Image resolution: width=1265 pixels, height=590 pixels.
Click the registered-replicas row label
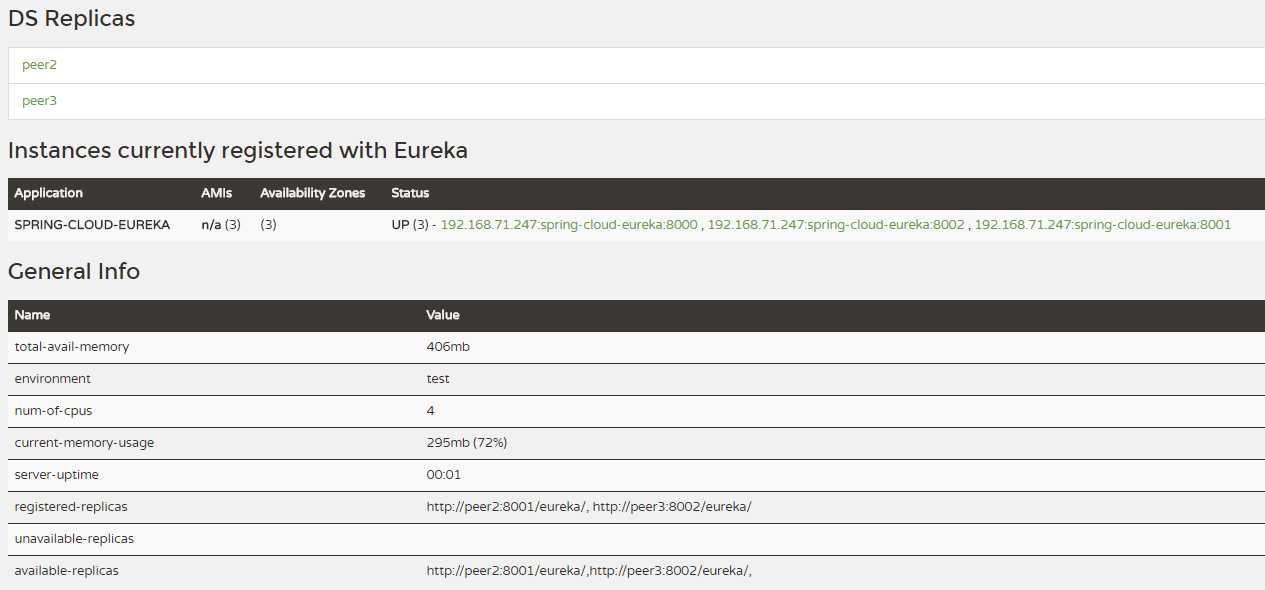[71, 507]
